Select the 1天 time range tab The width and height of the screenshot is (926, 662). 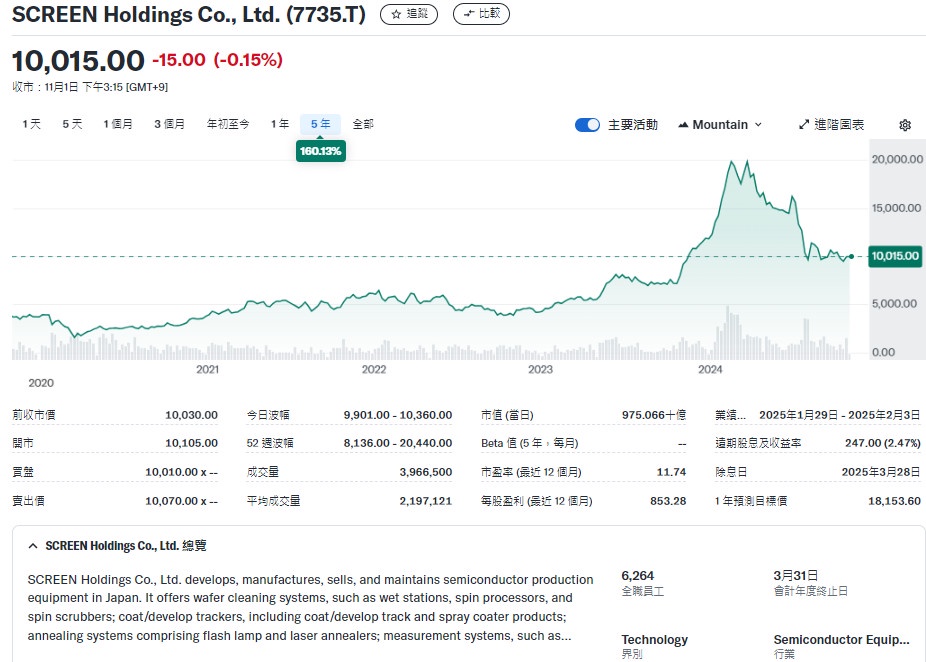[x=32, y=124]
